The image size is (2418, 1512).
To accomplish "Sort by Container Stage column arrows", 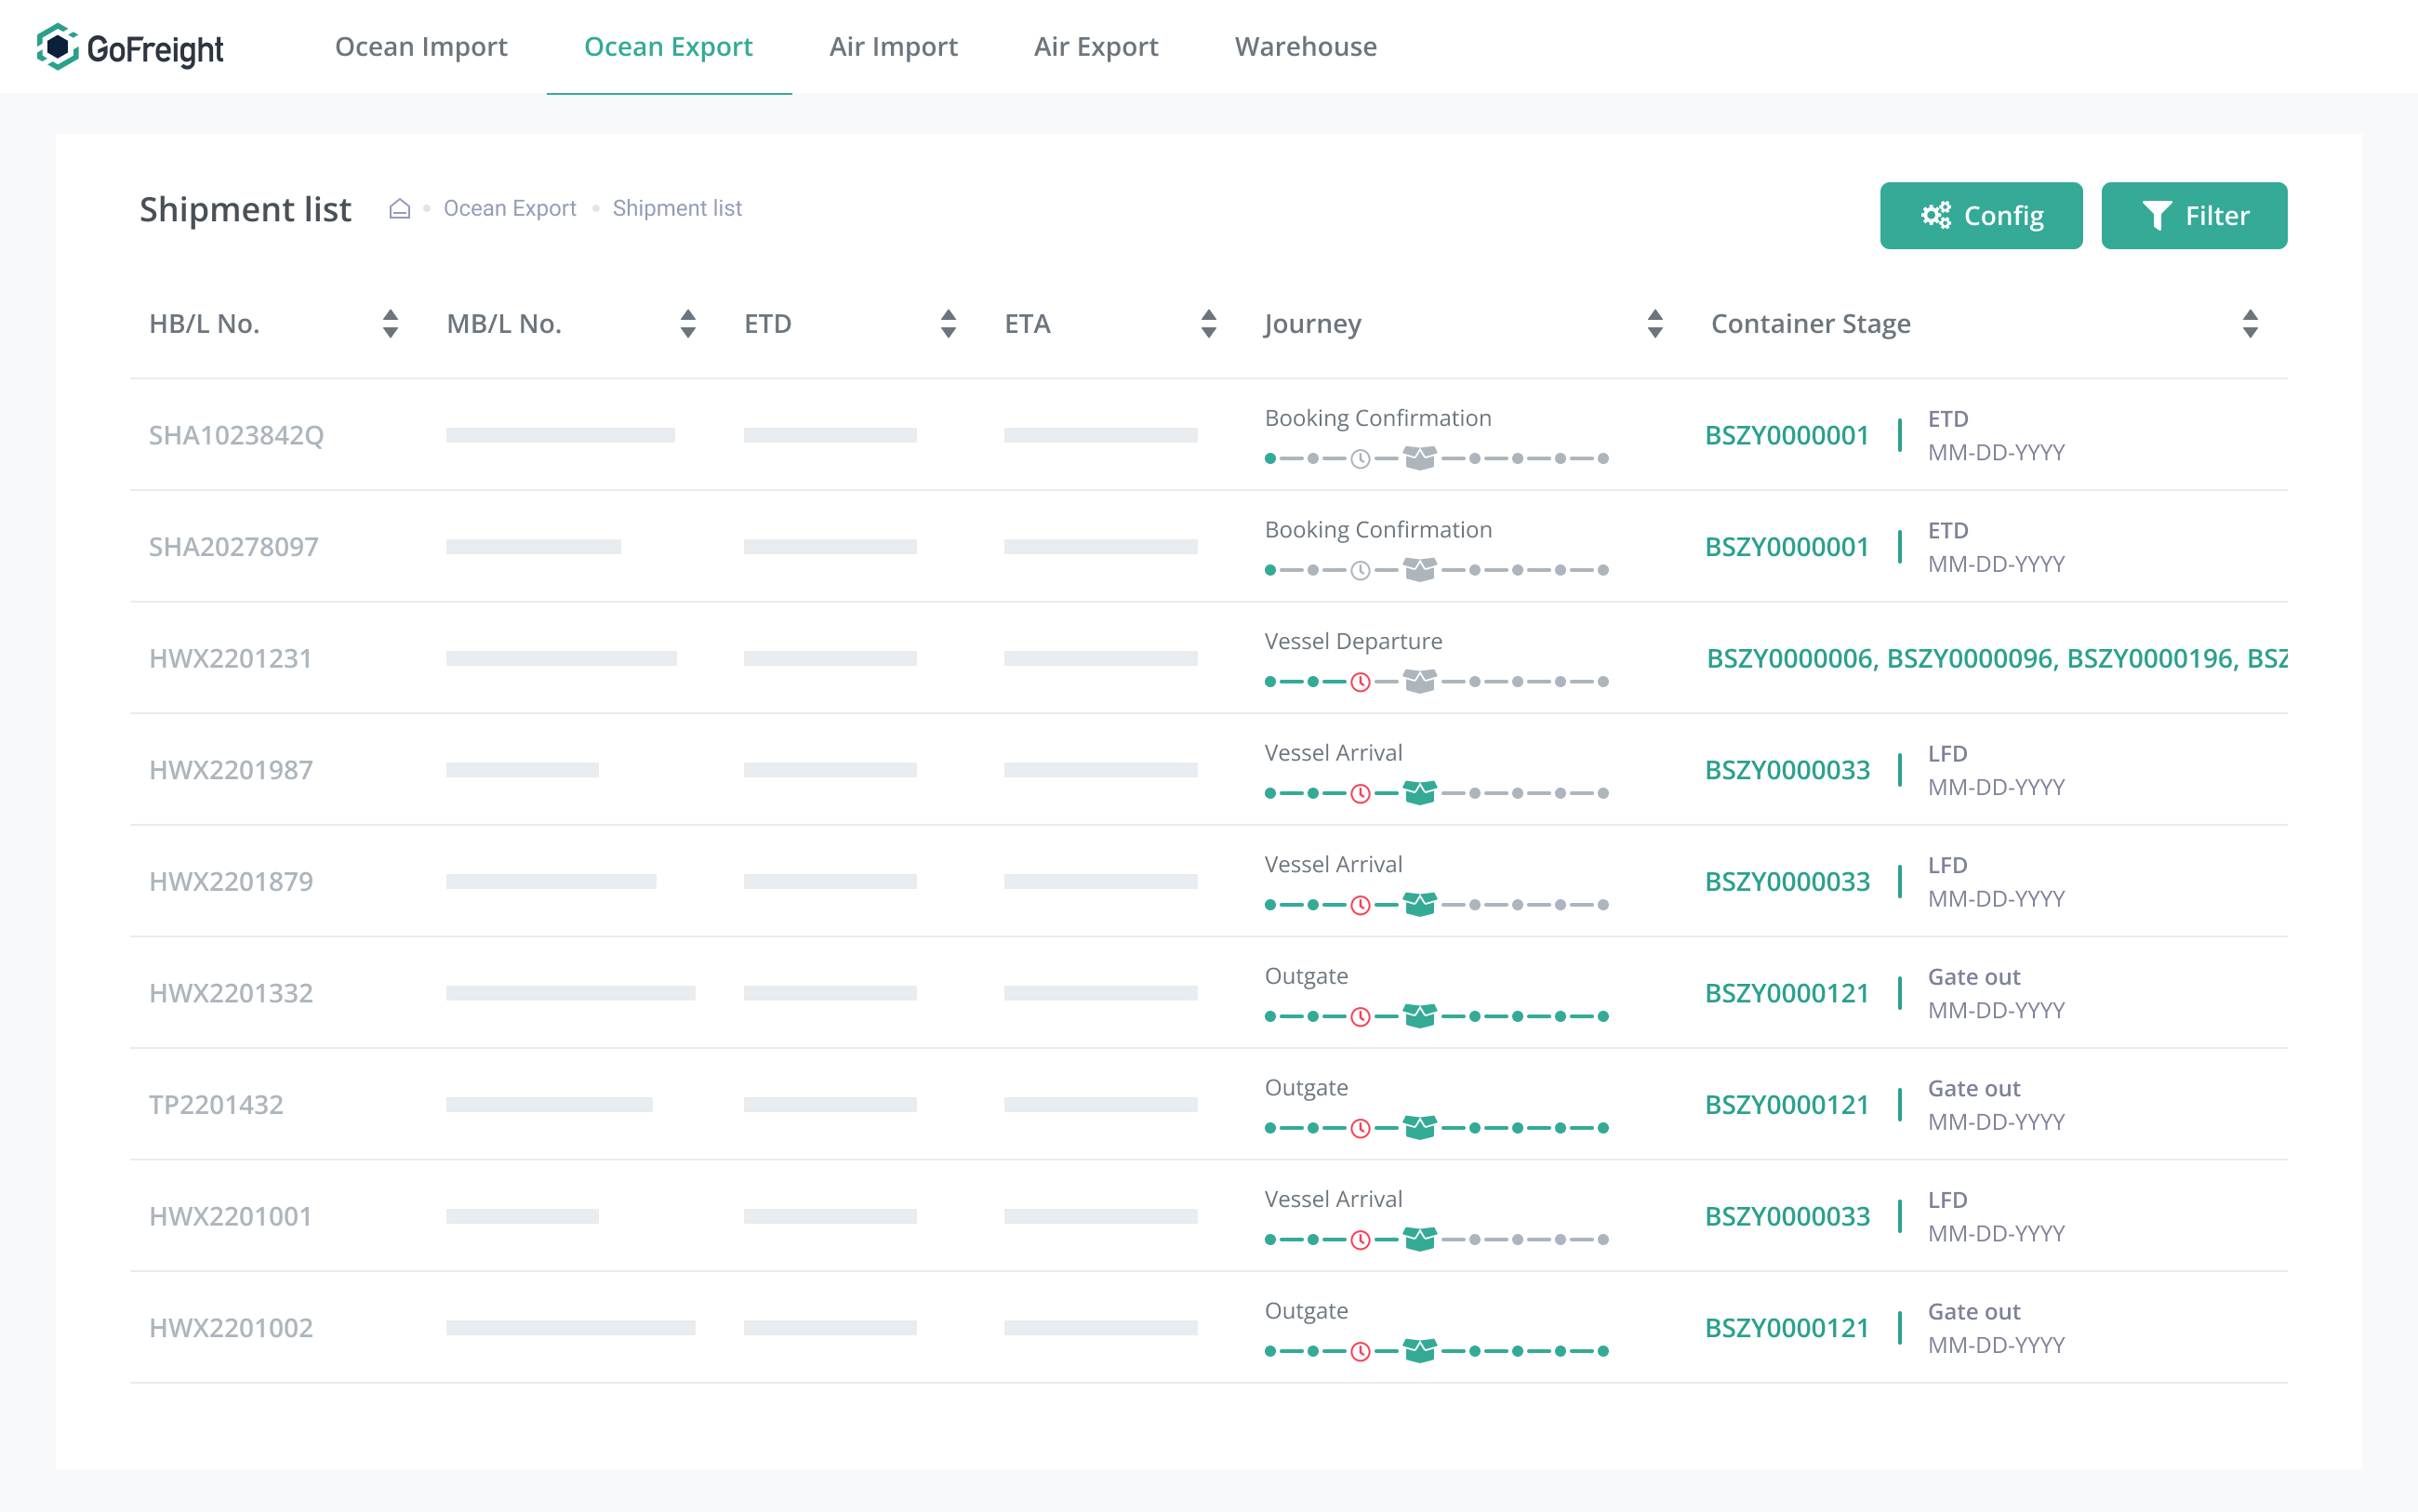I will tap(2250, 324).
